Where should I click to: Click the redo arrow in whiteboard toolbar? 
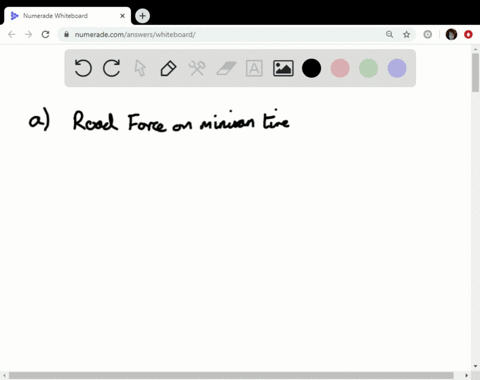point(111,68)
